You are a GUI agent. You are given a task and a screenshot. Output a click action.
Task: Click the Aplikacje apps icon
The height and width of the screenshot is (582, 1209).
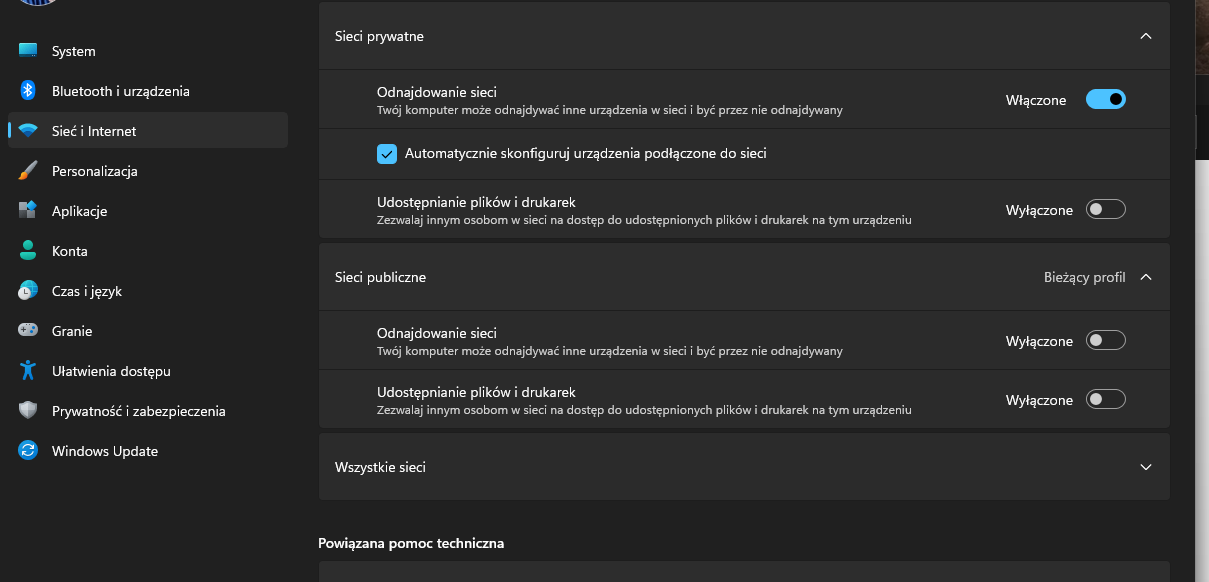(x=28, y=211)
